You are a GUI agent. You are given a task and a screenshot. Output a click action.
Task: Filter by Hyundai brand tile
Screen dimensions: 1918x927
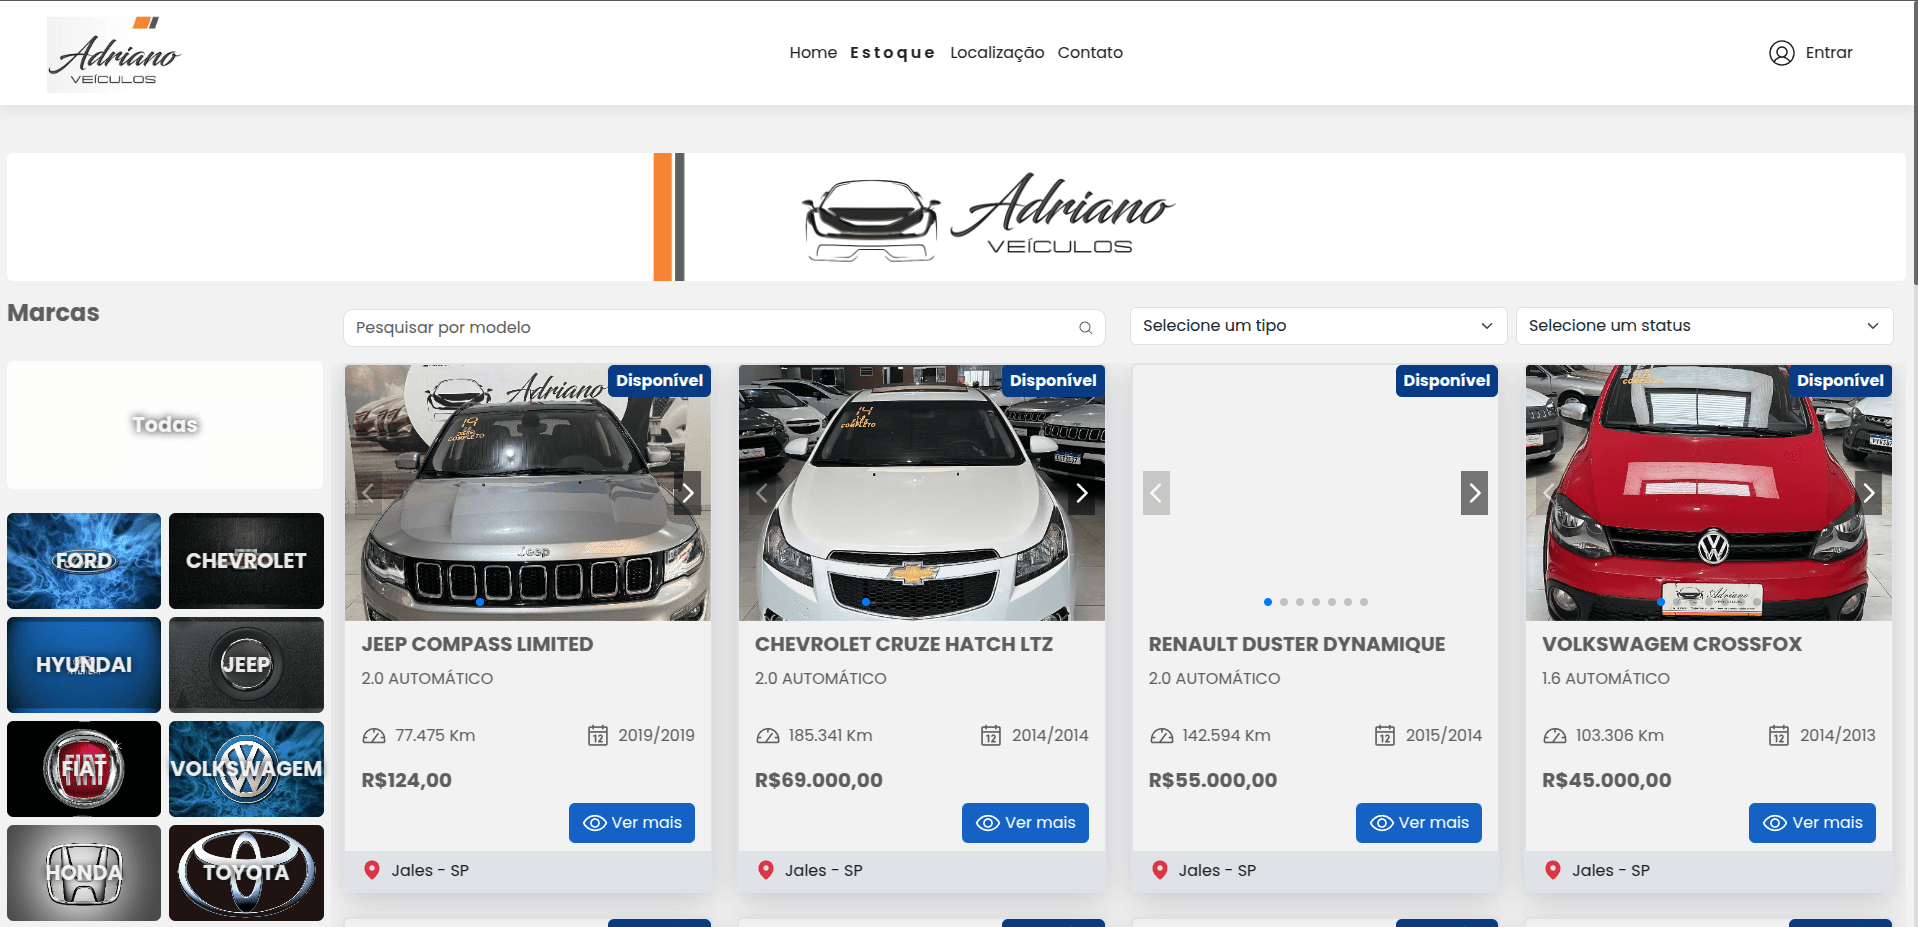pyautogui.click(x=84, y=665)
